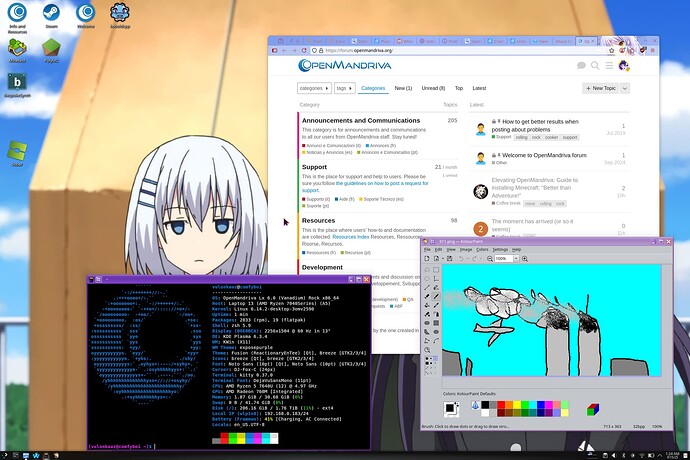Switch to the Latest forum tab
The width and height of the screenshot is (690, 460).
pyautogui.click(x=479, y=88)
